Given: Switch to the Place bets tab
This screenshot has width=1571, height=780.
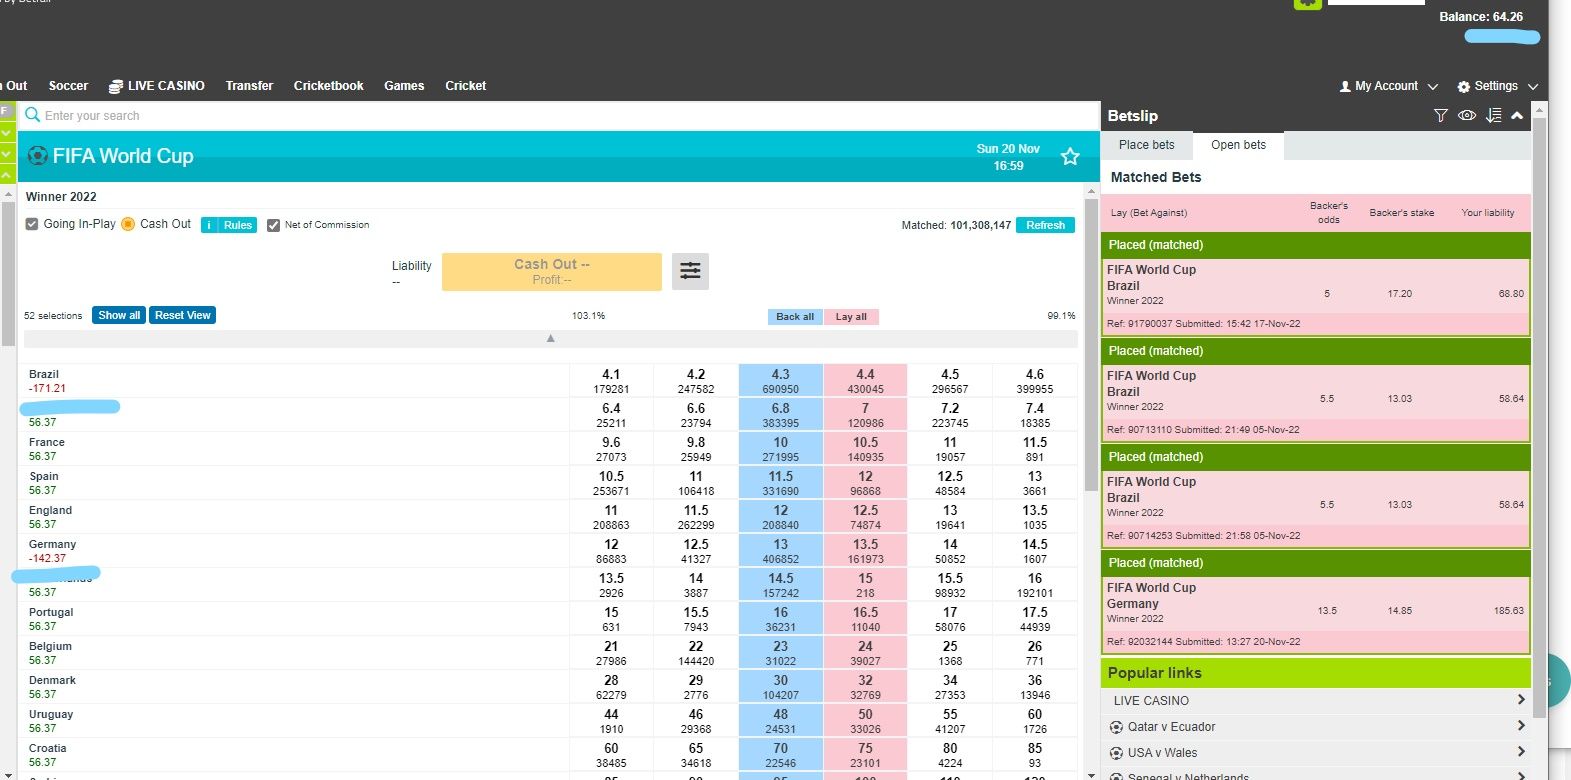Looking at the screenshot, I should [x=1147, y=145].
